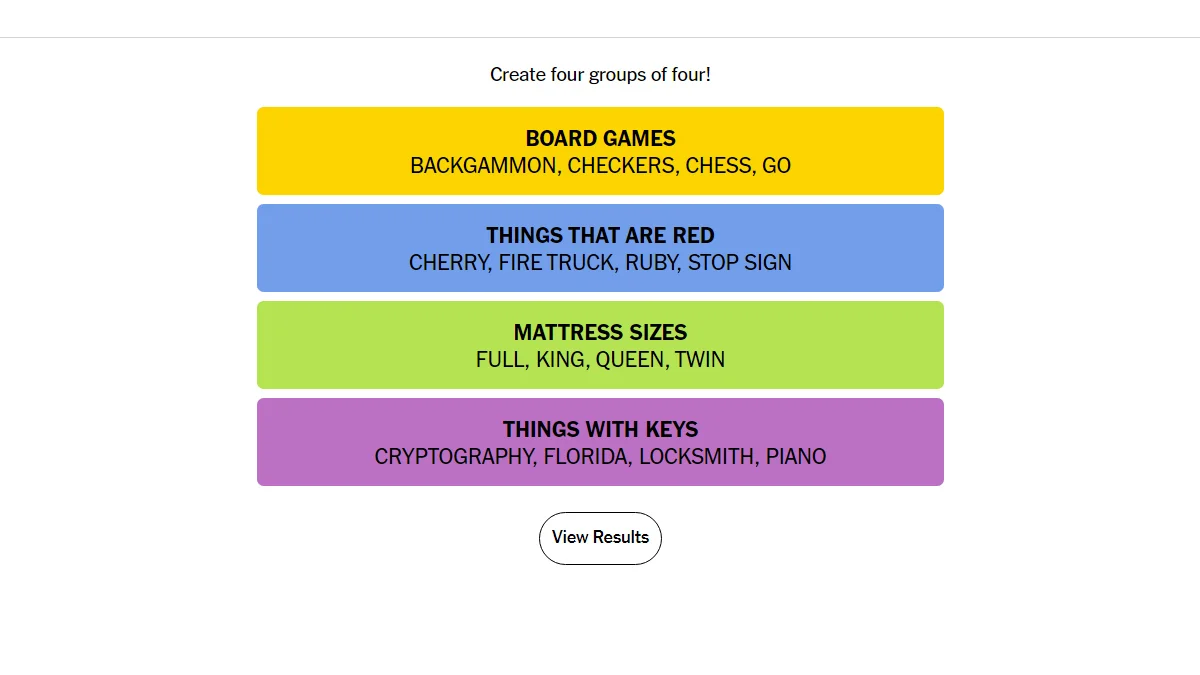1200x675 pixels.
Task: Select the word FLORIDA in Things With Keys
Action: [585, 457]
